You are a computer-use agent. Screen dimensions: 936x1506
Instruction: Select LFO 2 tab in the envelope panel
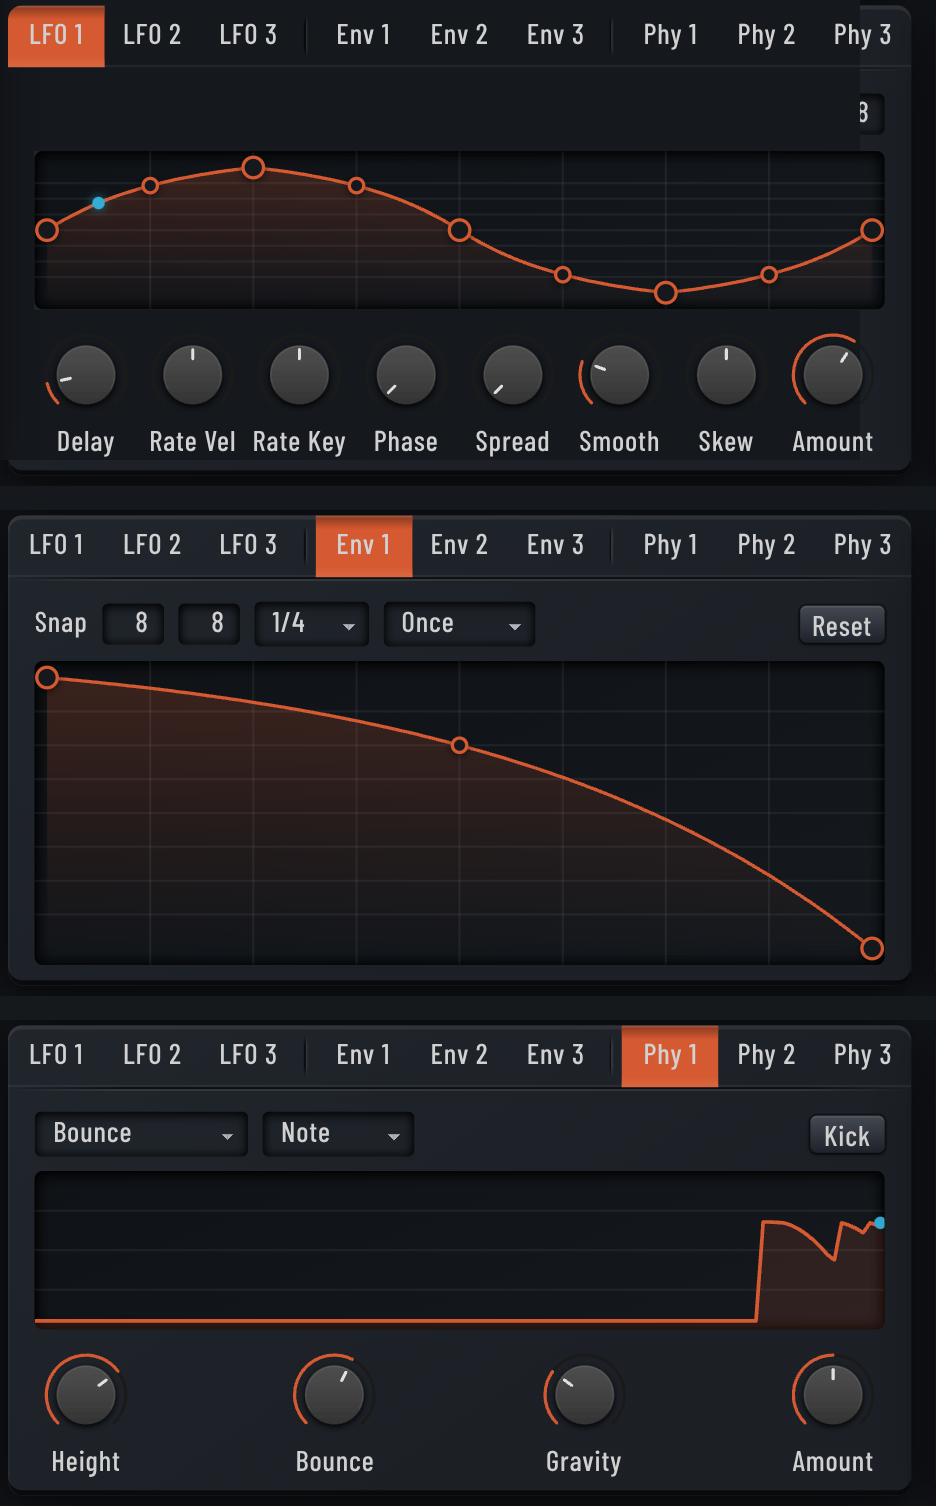coord(152,545)
